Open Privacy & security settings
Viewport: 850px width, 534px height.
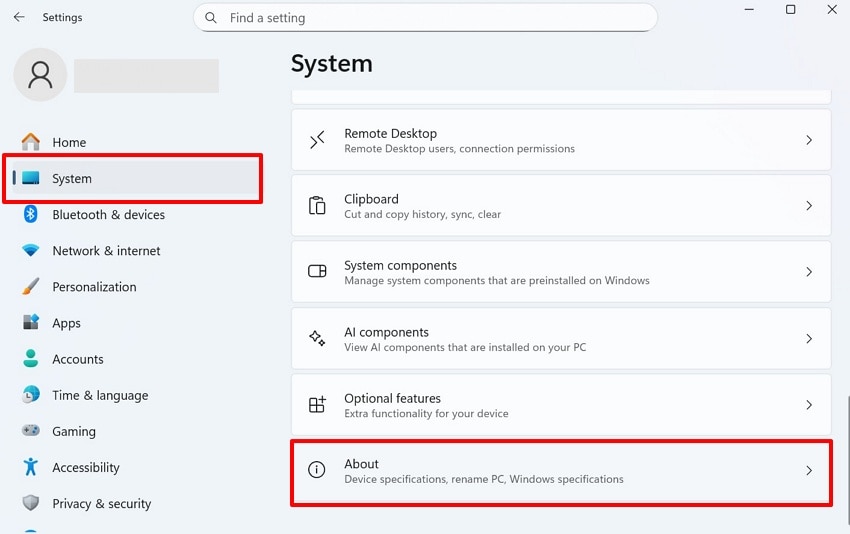(136, 503)
